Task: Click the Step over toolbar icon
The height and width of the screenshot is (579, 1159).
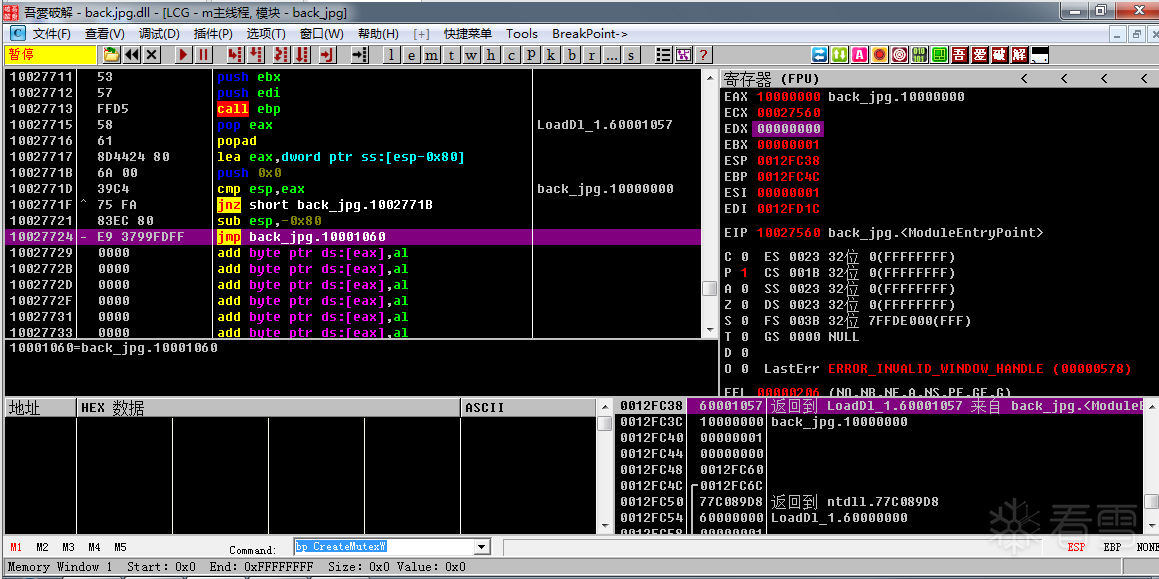Action: coord(256,55)
